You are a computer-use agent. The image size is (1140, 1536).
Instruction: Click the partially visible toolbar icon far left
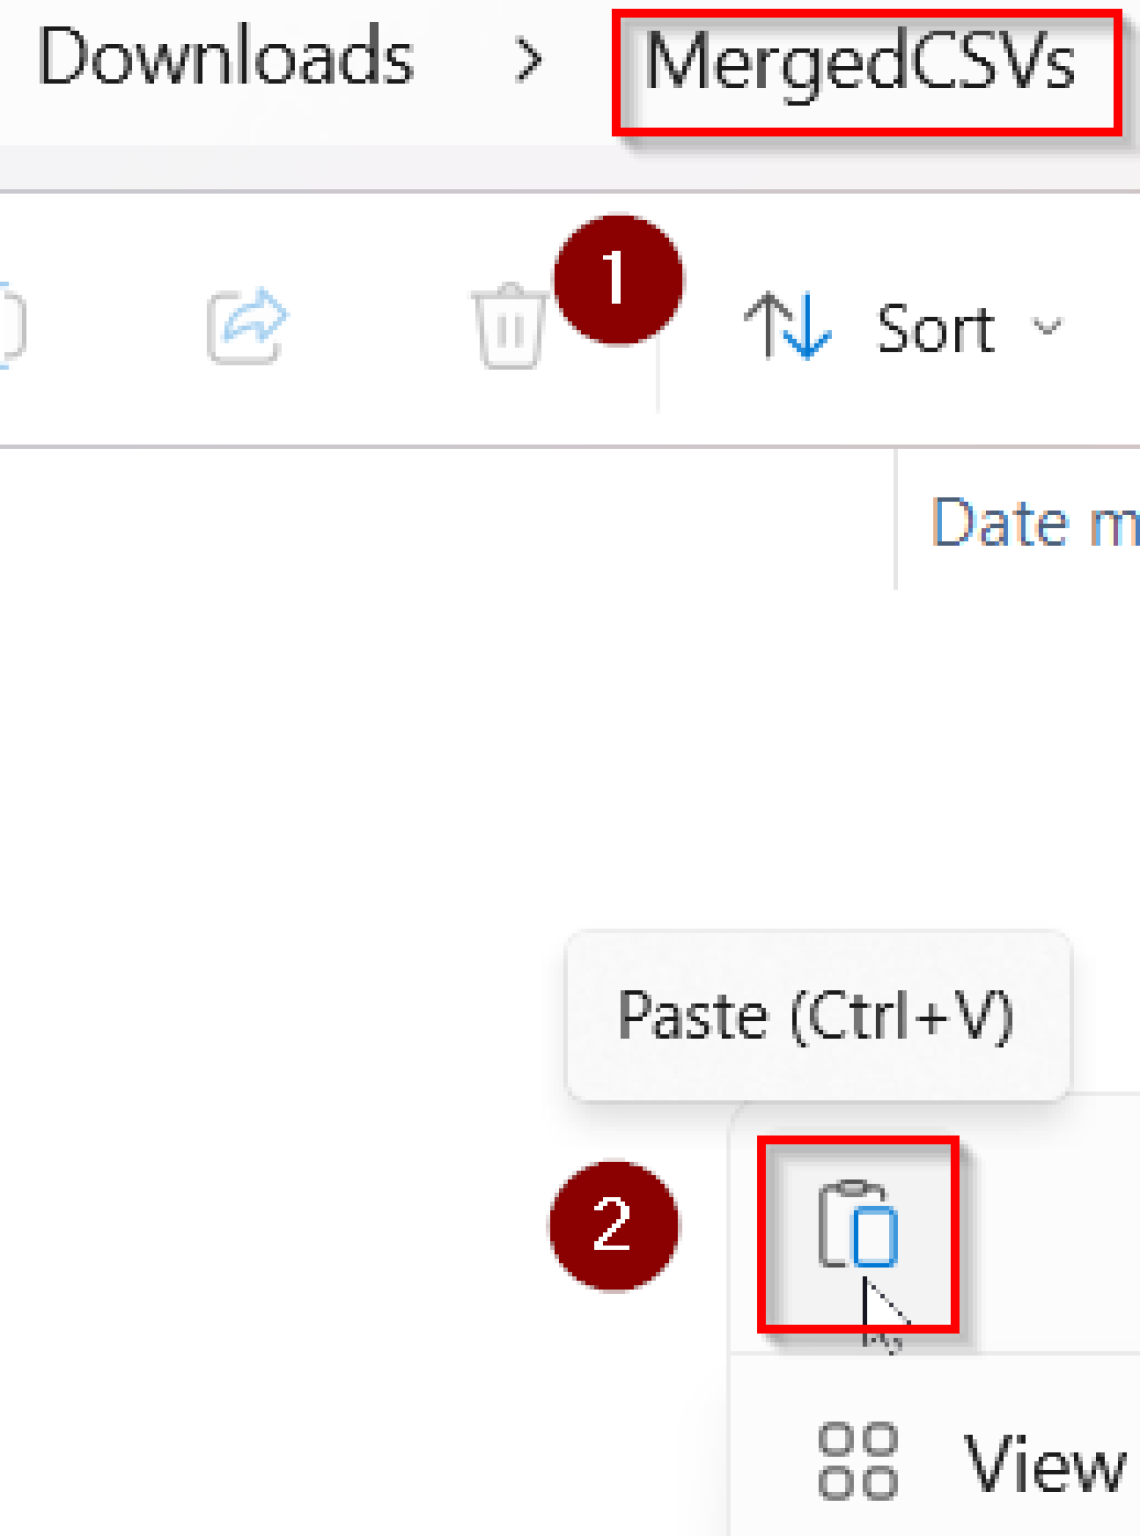pos(8,327)
